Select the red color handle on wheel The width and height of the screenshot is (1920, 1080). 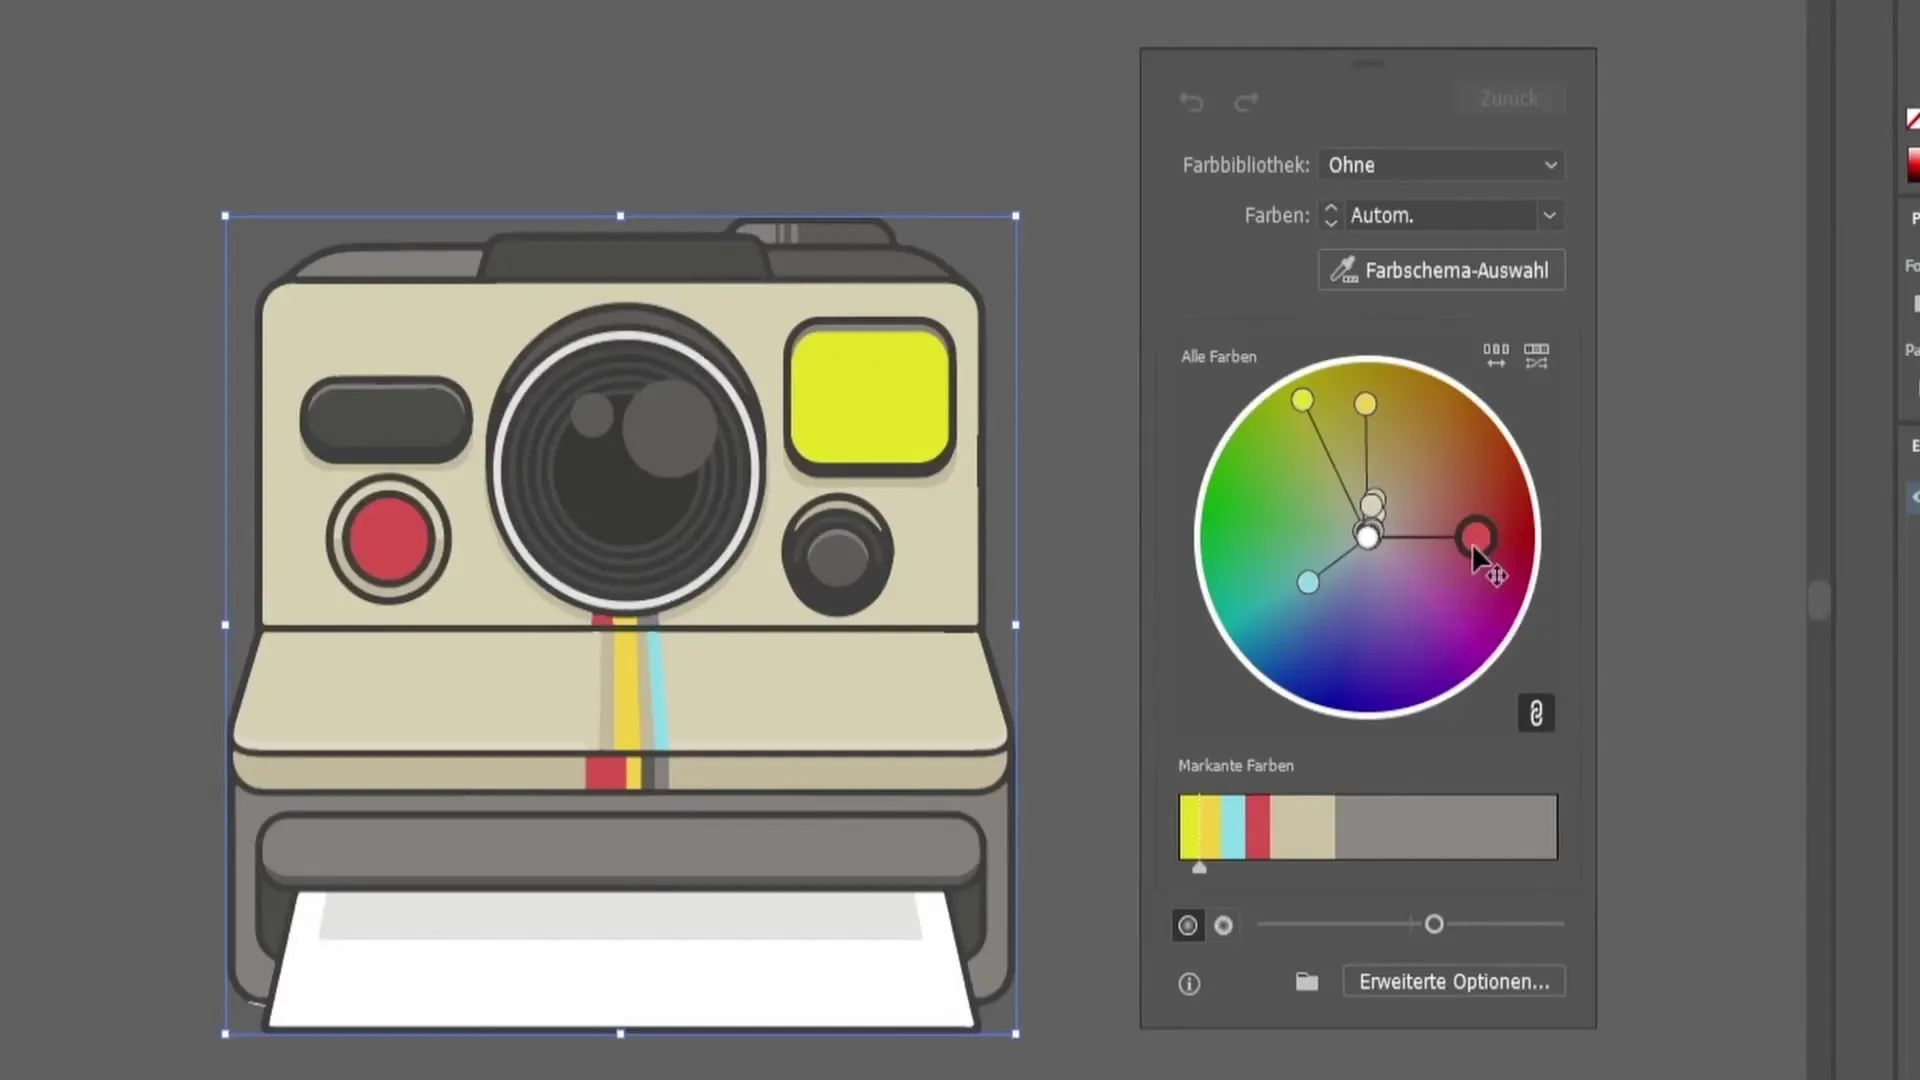(x=1476, y=536)
